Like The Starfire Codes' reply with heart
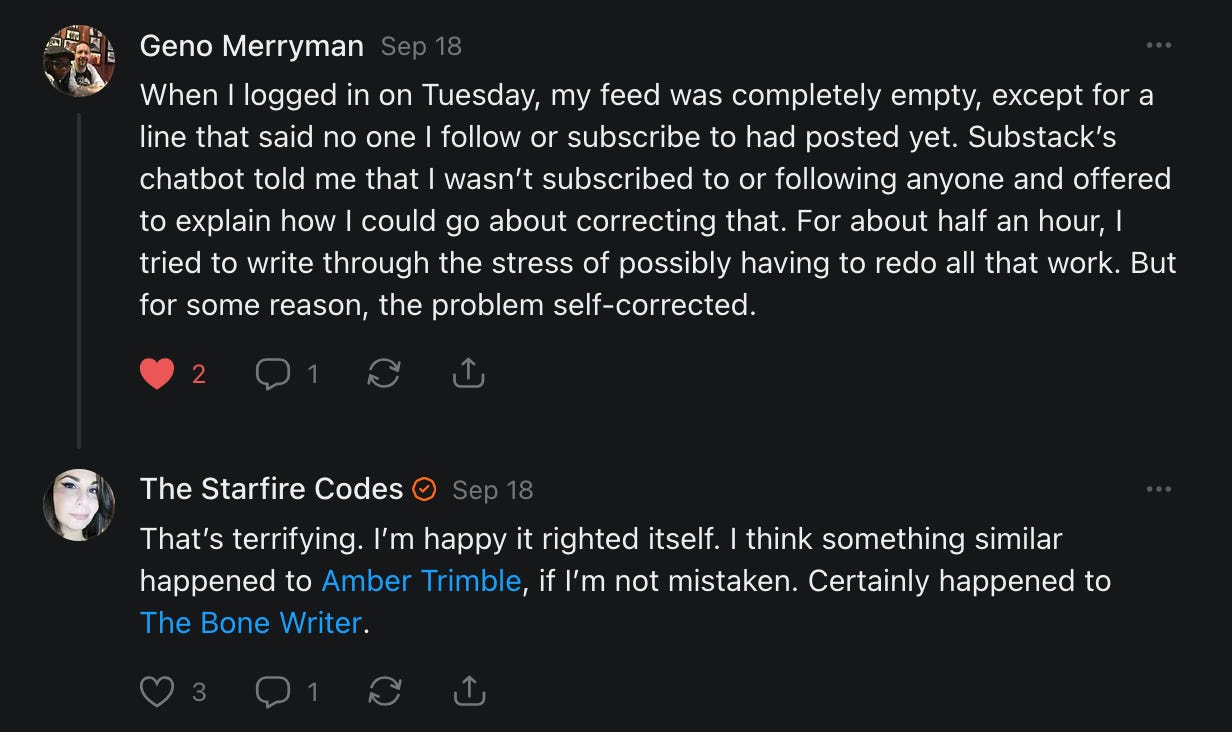The height and width of the screenshot is (732, 1232). coord(157,692)
